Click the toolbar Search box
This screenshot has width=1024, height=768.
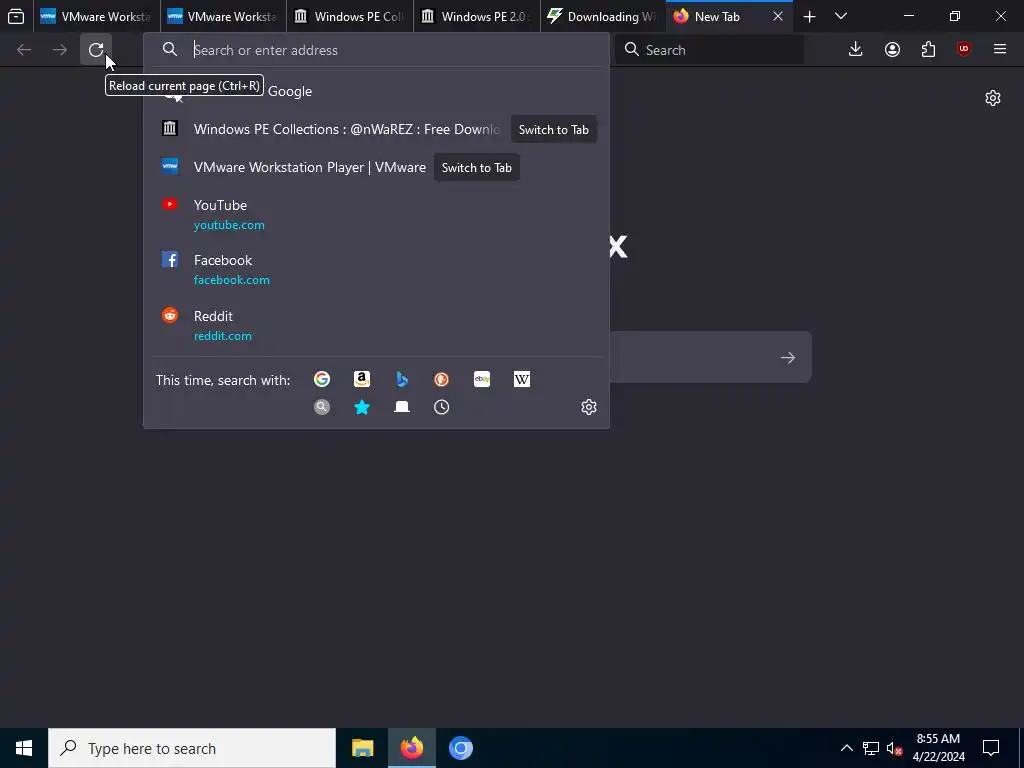pos(709,50)
